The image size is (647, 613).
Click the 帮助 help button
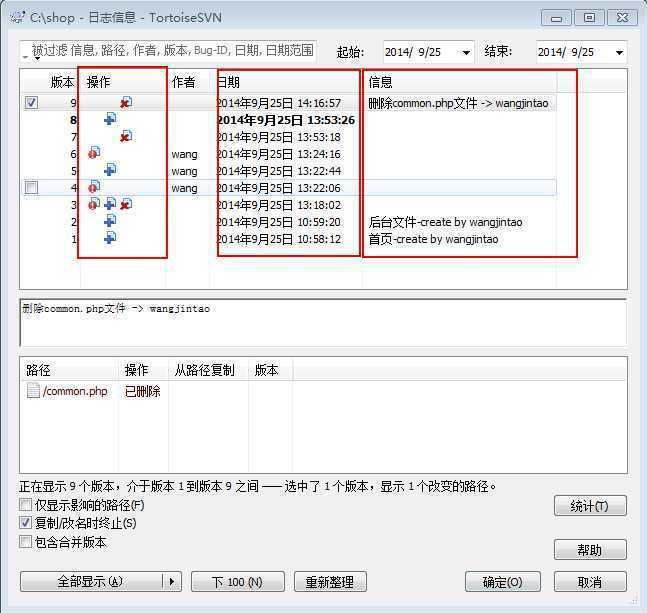[x=590, y=549]
